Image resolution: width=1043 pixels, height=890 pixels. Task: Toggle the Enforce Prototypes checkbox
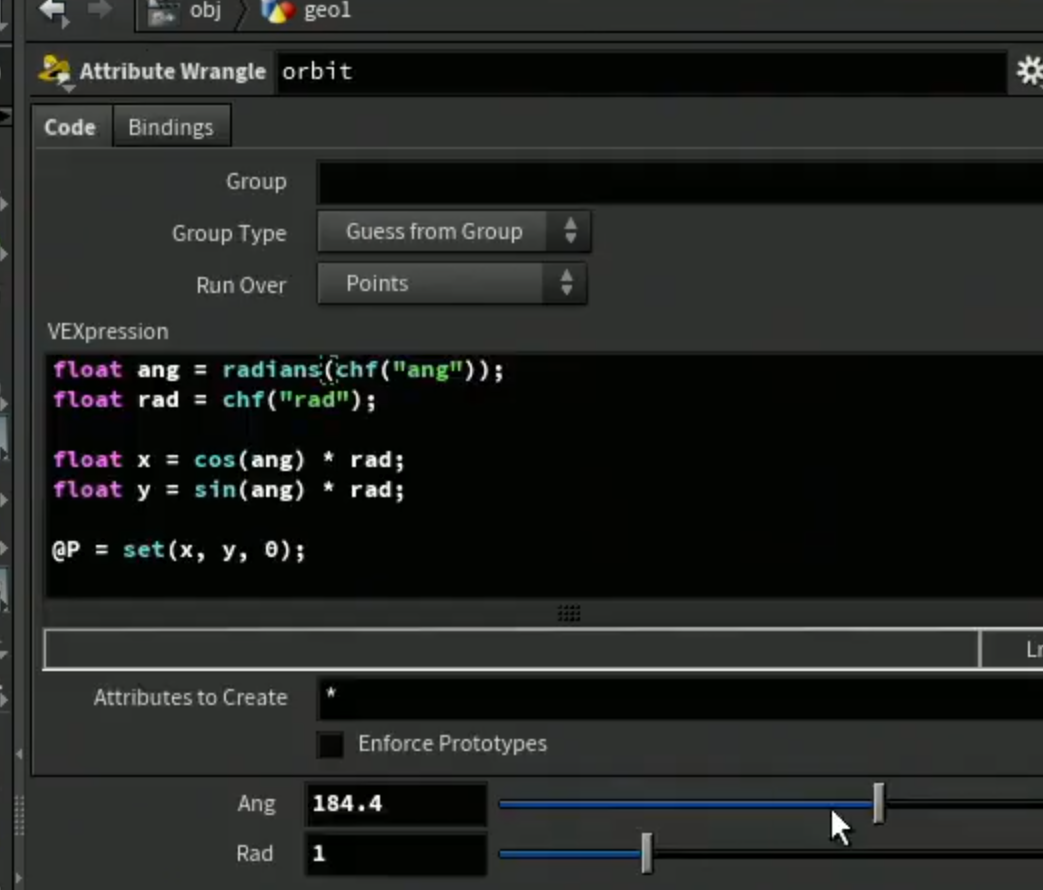330,744
